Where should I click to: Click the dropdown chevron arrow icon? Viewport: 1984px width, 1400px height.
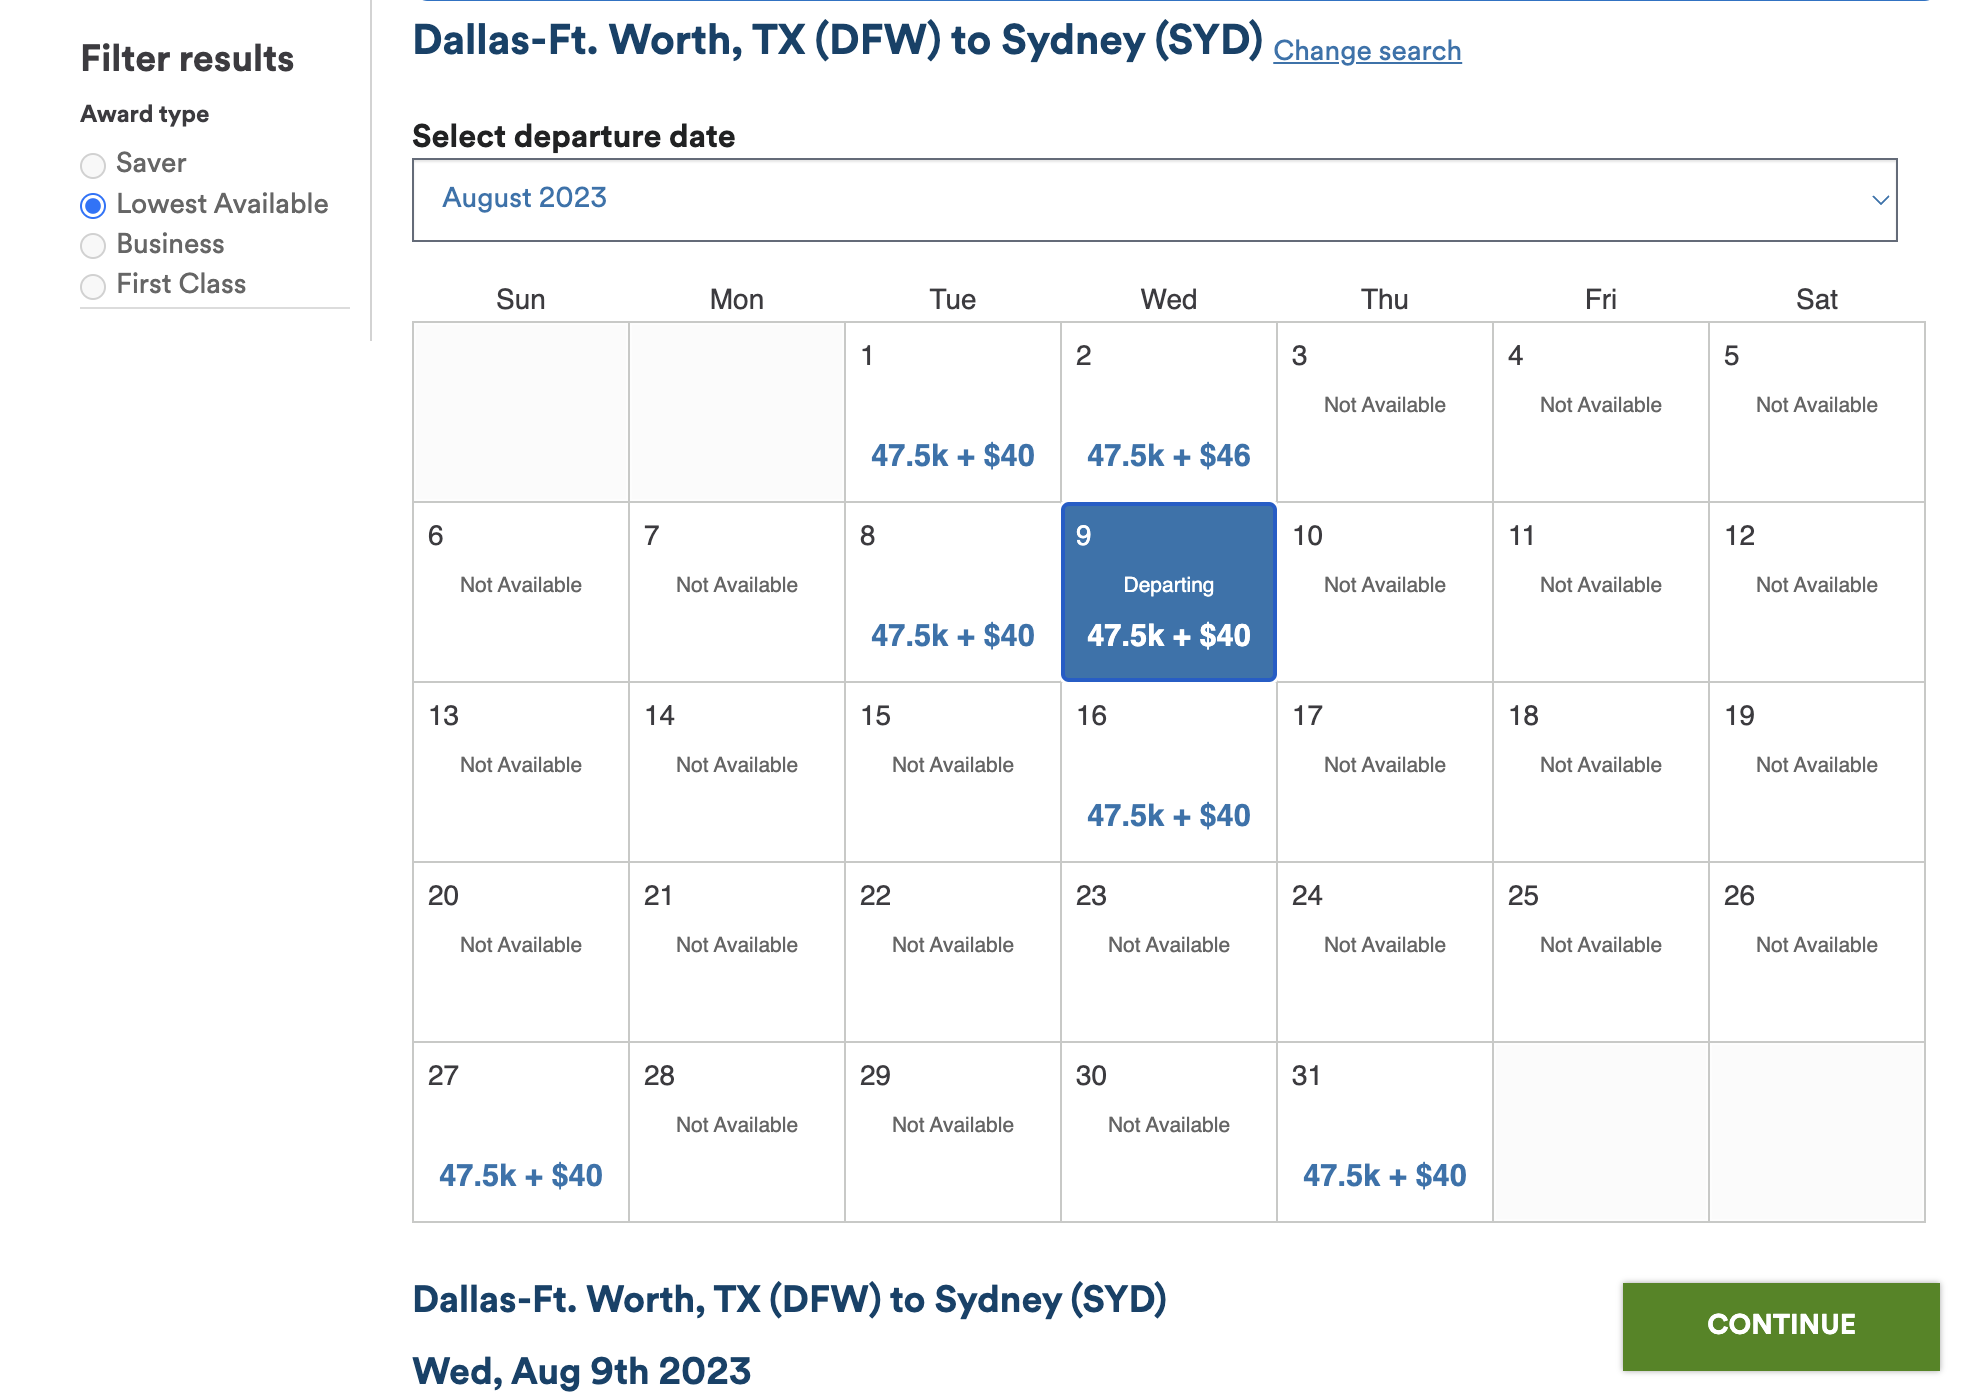coord(1880,200)
